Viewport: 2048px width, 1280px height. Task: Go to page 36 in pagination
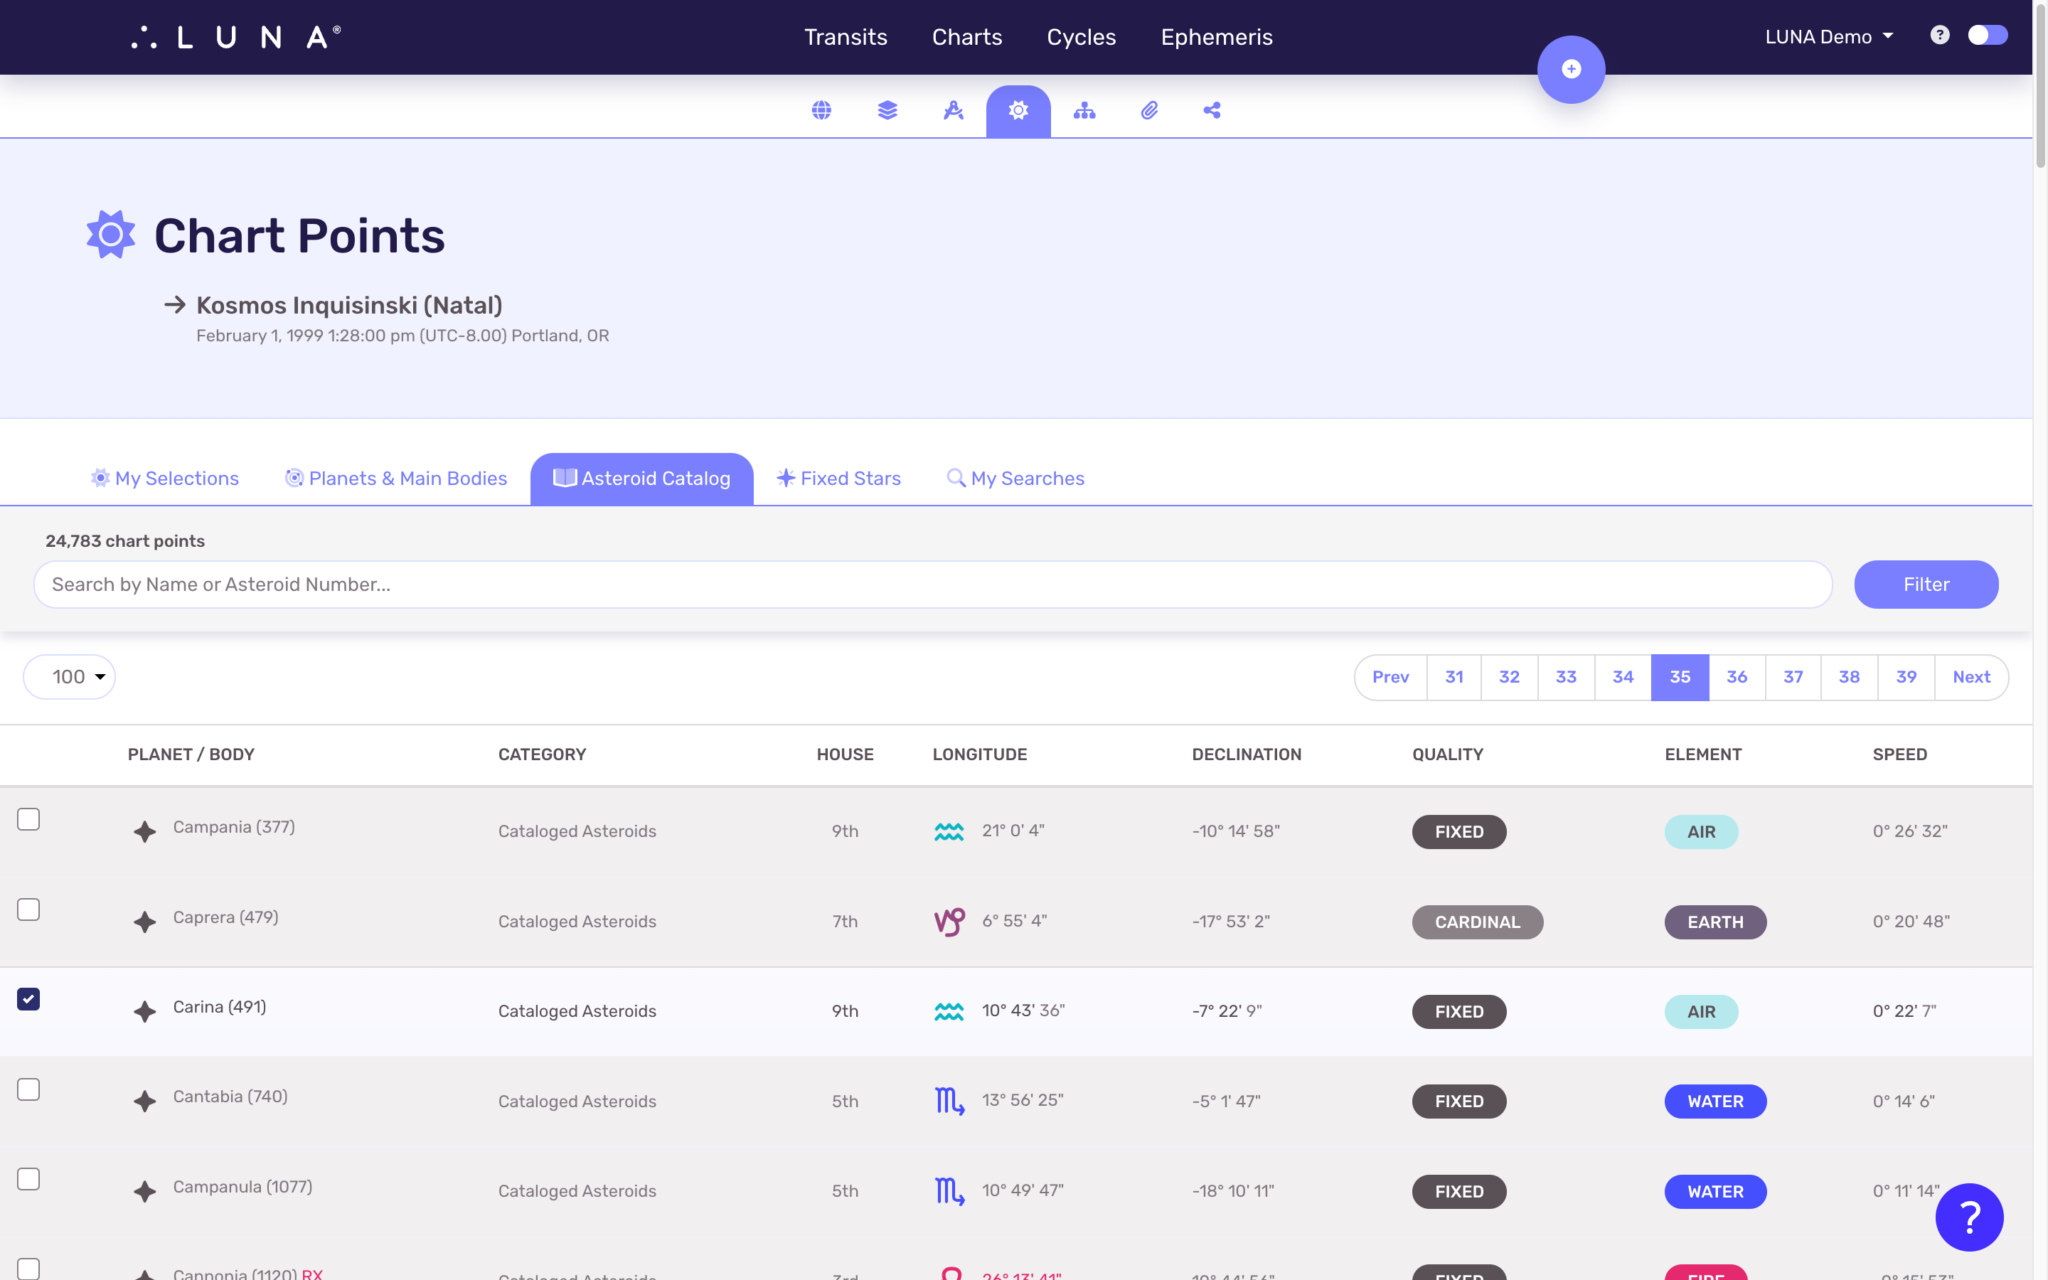coord(1736,677)
